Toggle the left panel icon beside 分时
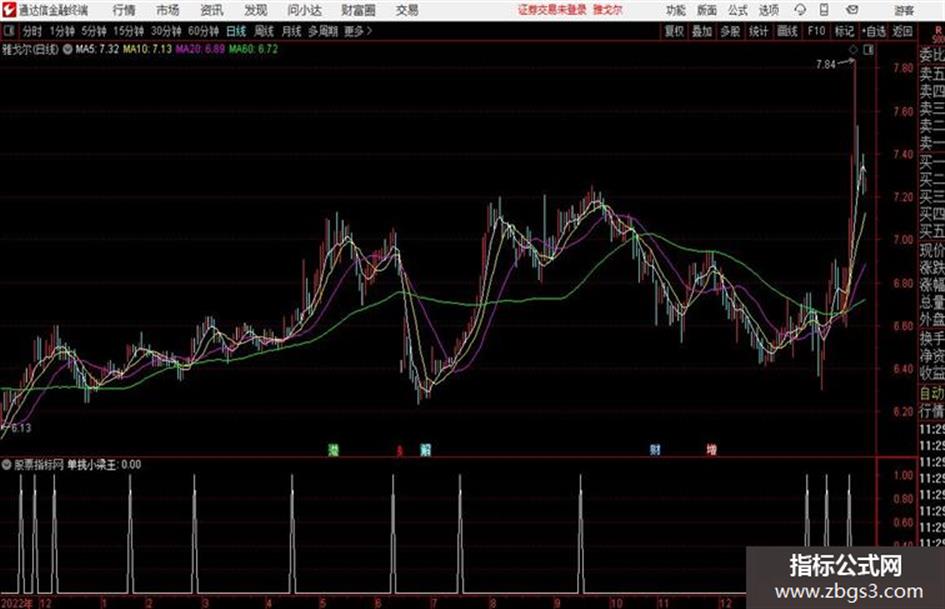This screenshot has width=945, height=609. [x=9, y=31]
